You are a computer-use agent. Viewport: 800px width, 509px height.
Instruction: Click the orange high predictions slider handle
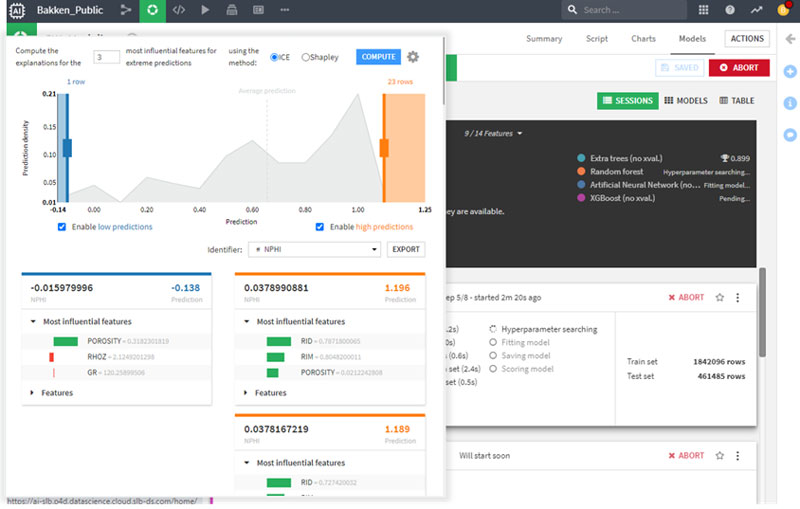pyautogui.click(x=384, y=148)
